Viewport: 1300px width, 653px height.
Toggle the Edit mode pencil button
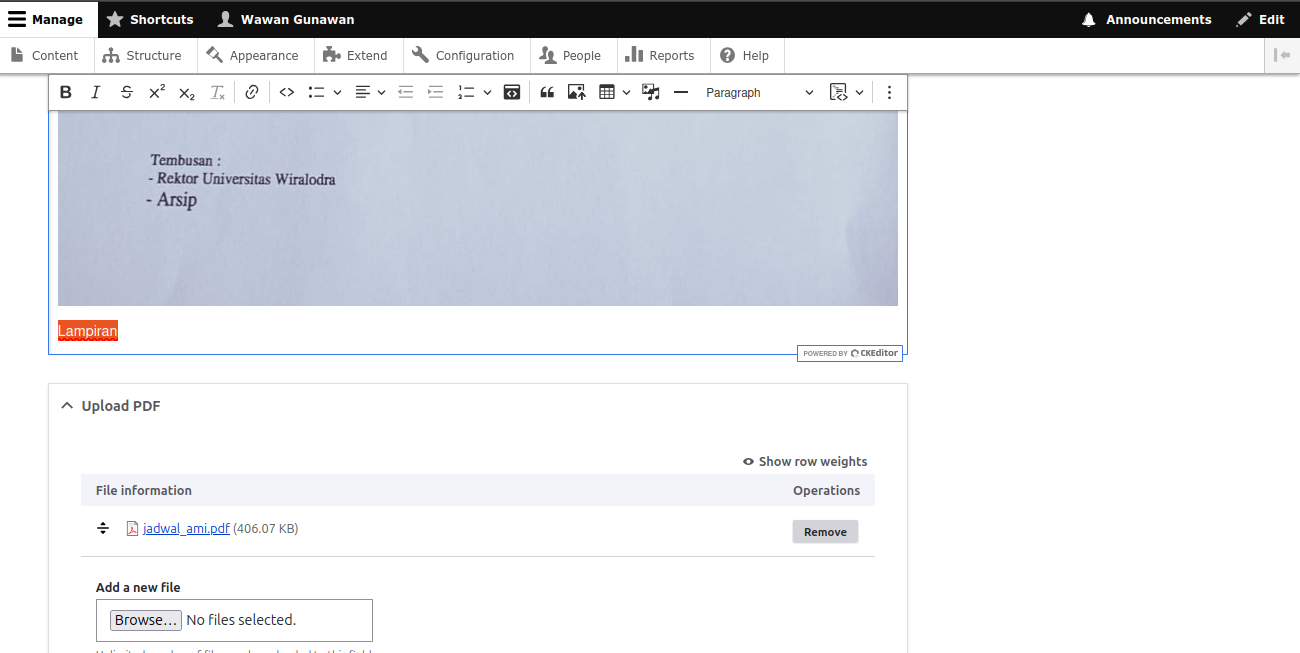coord(1260,19)
